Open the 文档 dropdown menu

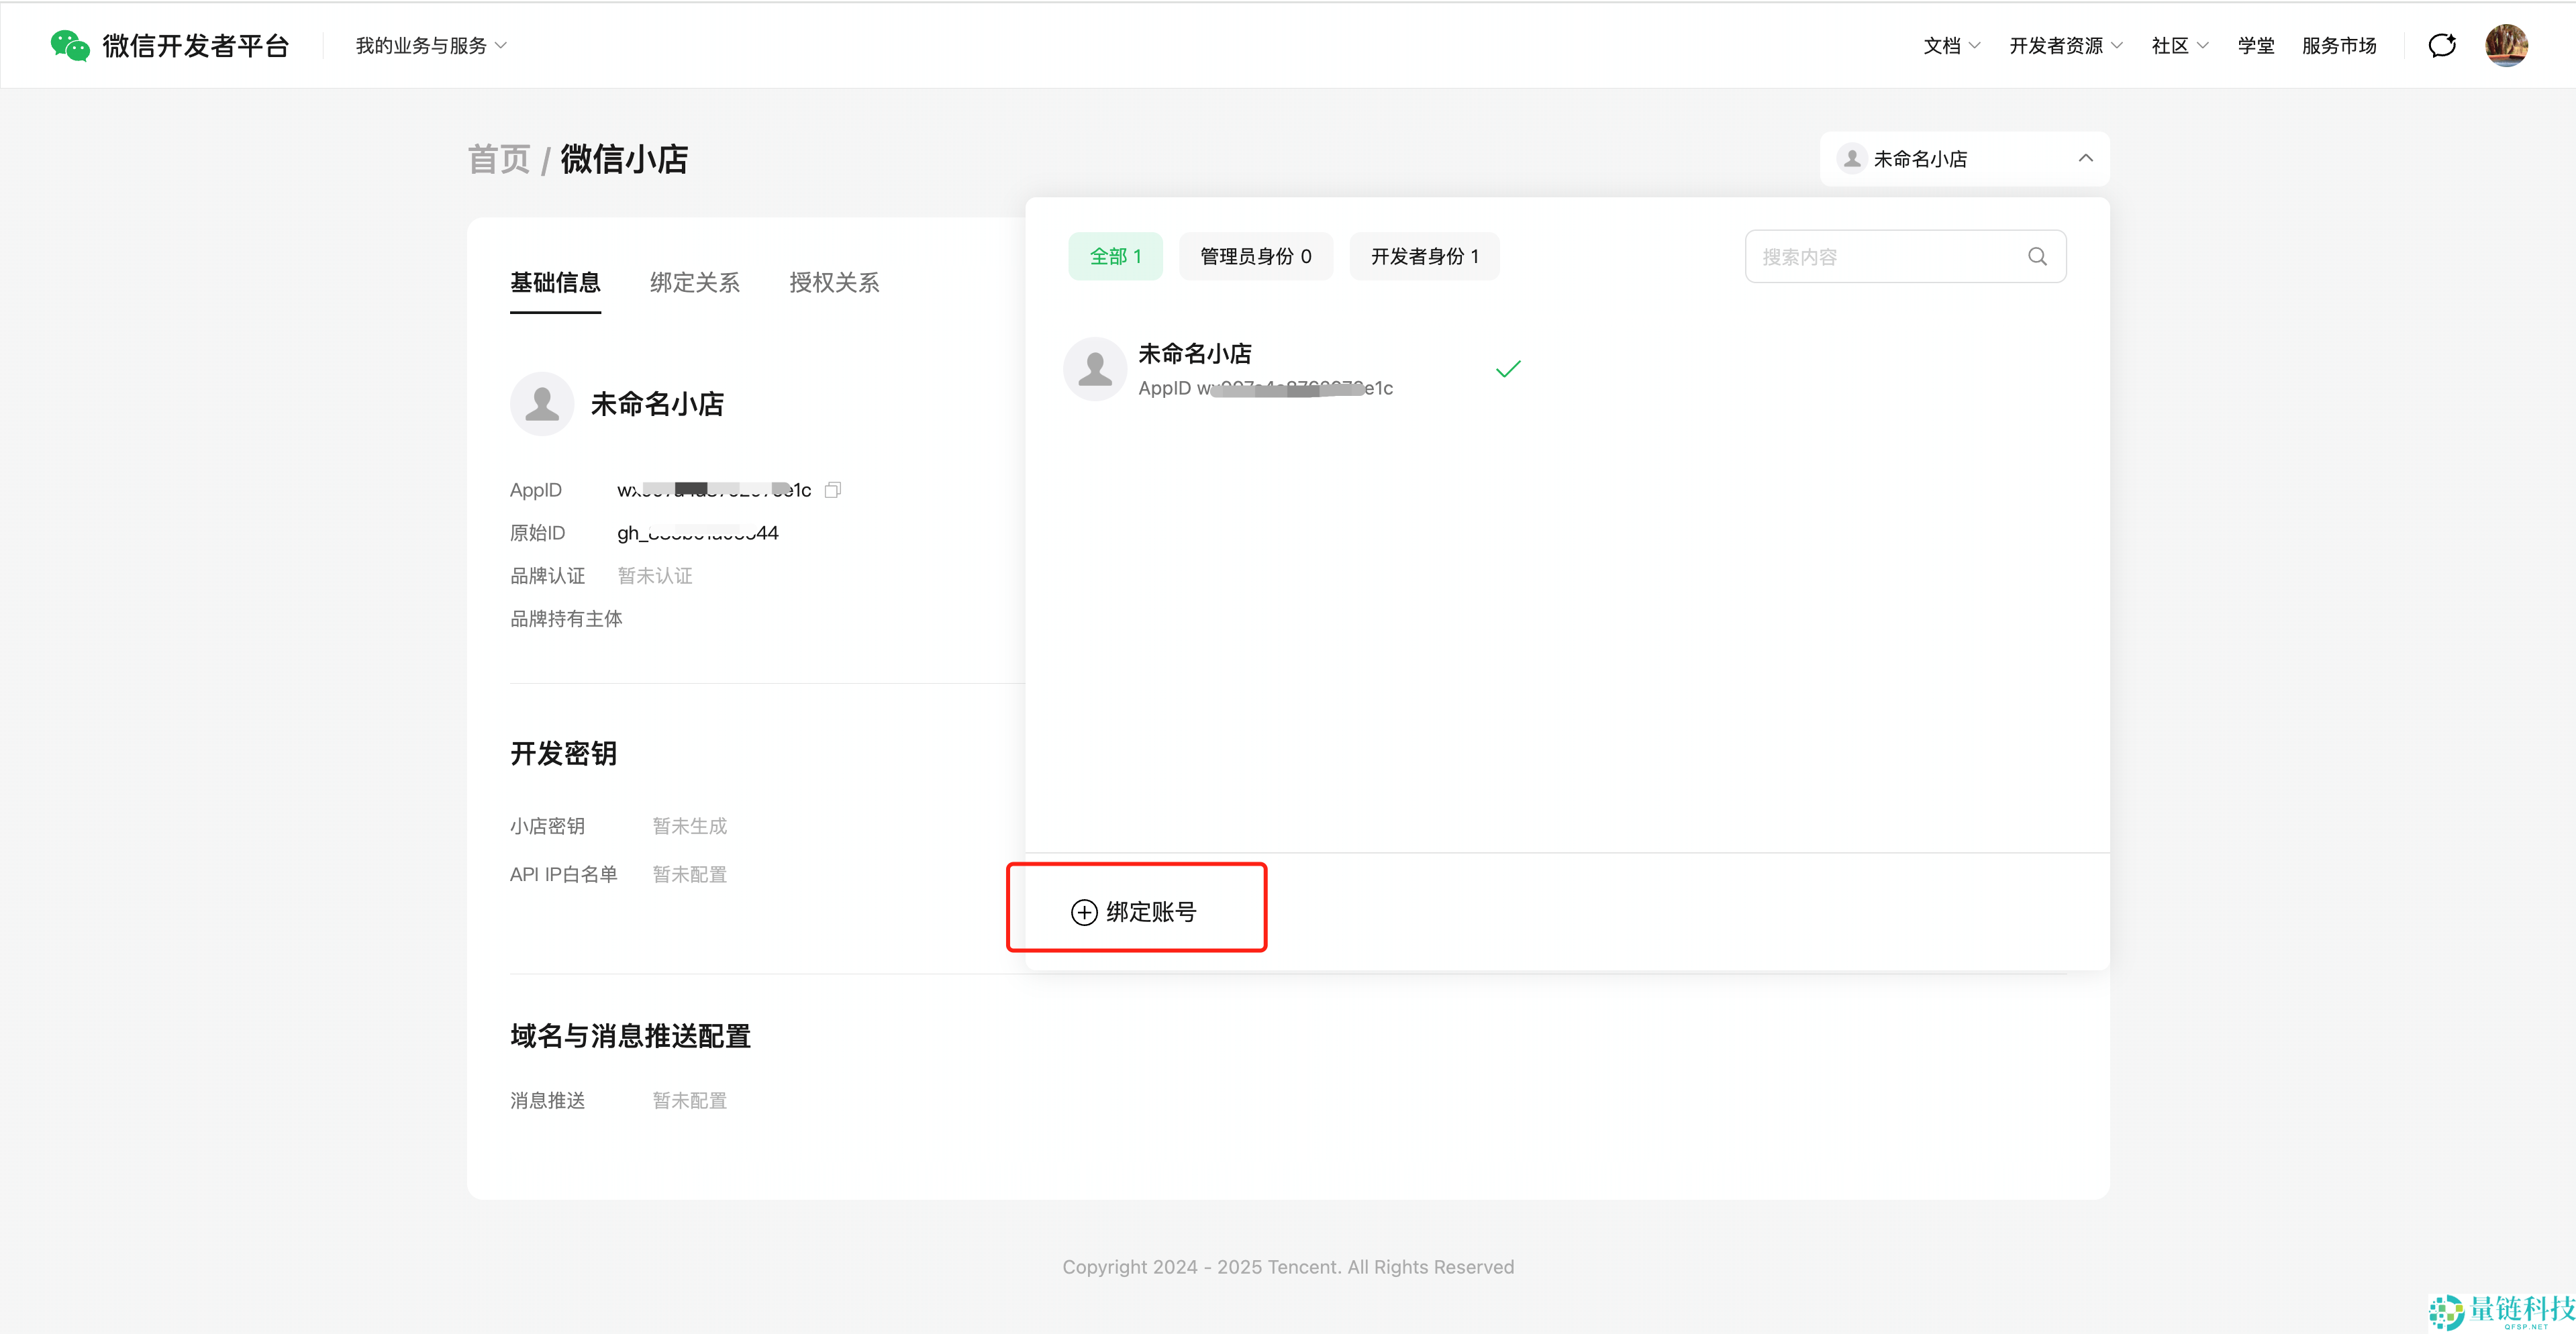click(1951, 46)
